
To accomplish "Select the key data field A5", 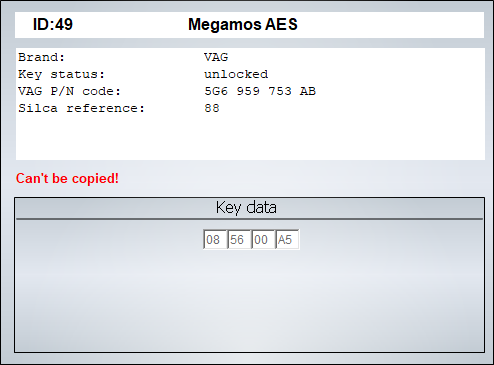I will pos(287,240).
